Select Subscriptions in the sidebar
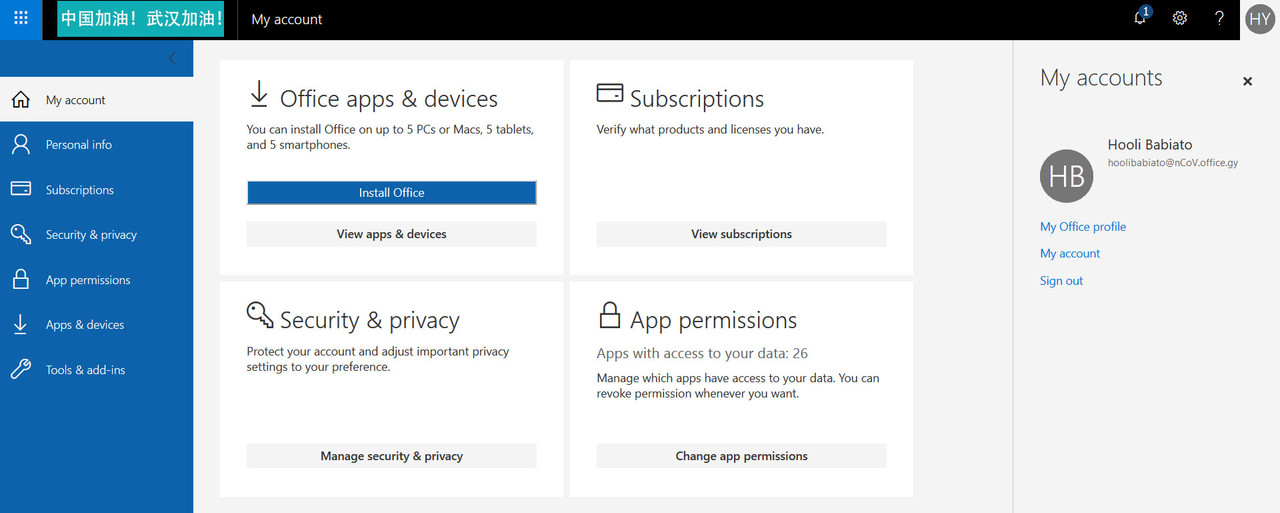 tap(96, 190)
